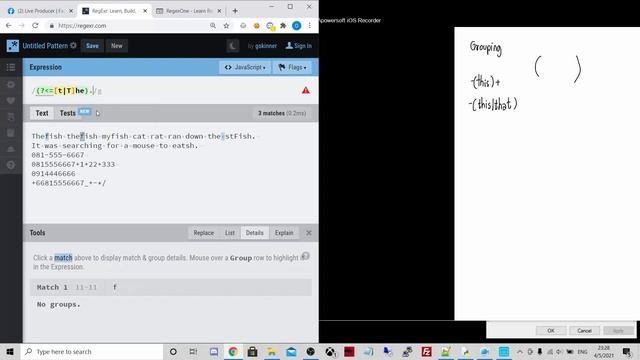Switch to the Text tab
The image size is (640, 360).
42,113
